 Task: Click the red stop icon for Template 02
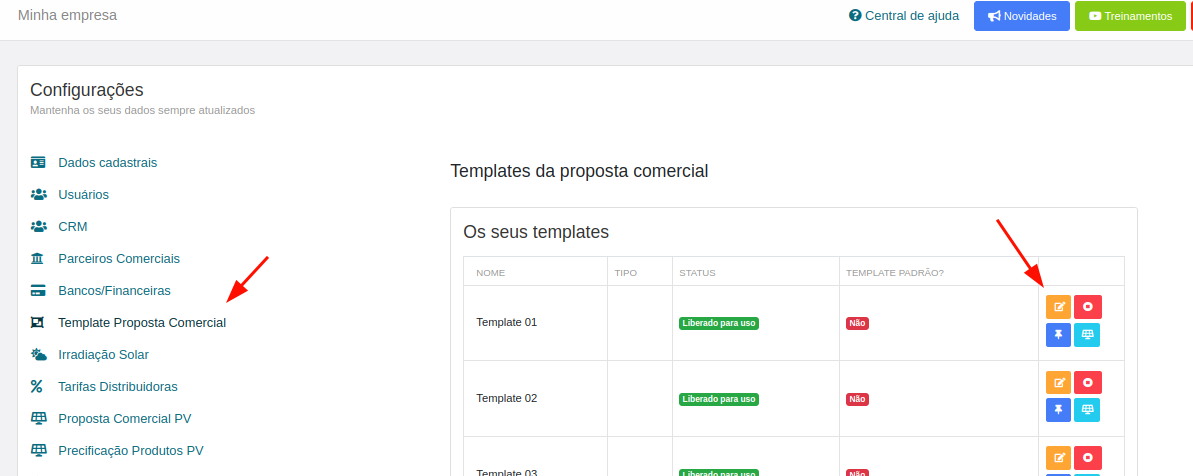[1088, 382]
